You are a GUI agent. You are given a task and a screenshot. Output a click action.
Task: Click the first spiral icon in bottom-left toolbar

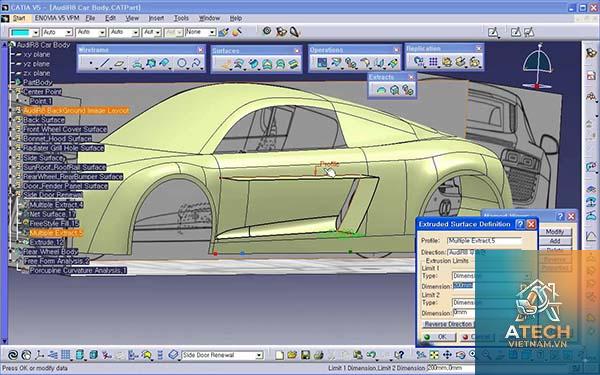pyautogui.click(x=13, y=355)
